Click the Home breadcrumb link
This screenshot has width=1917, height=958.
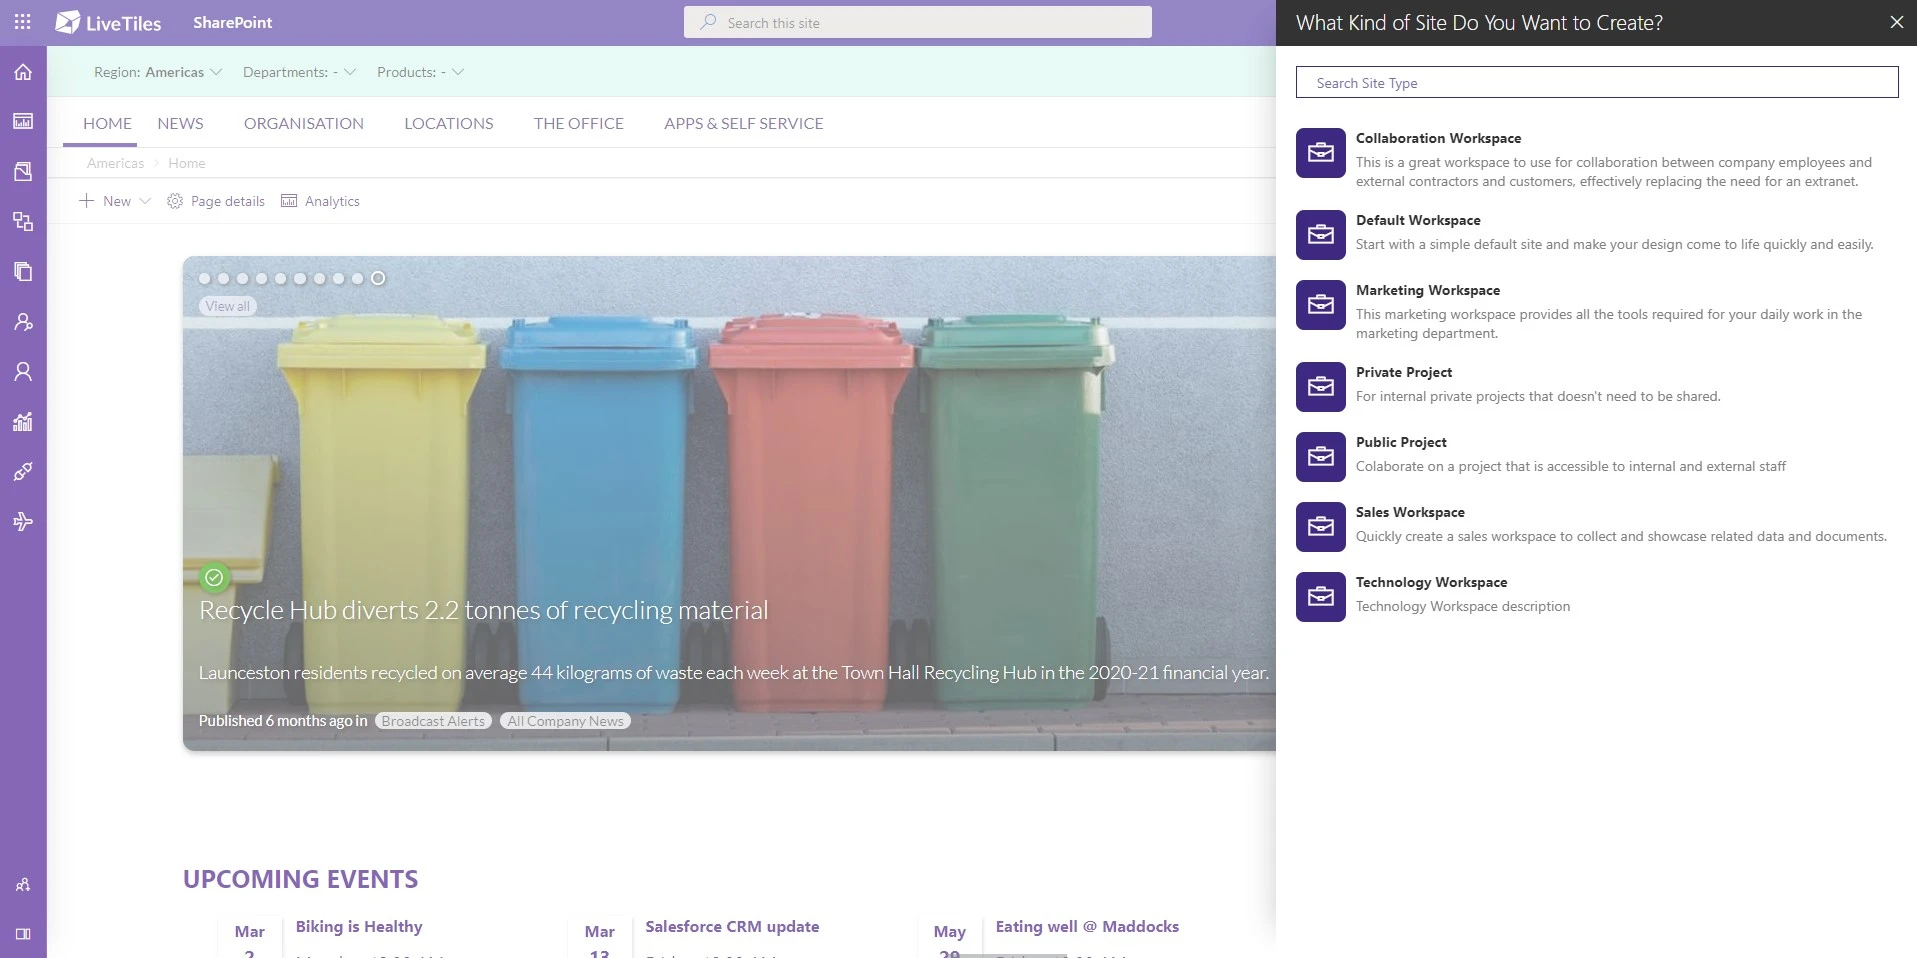[187, 163]
